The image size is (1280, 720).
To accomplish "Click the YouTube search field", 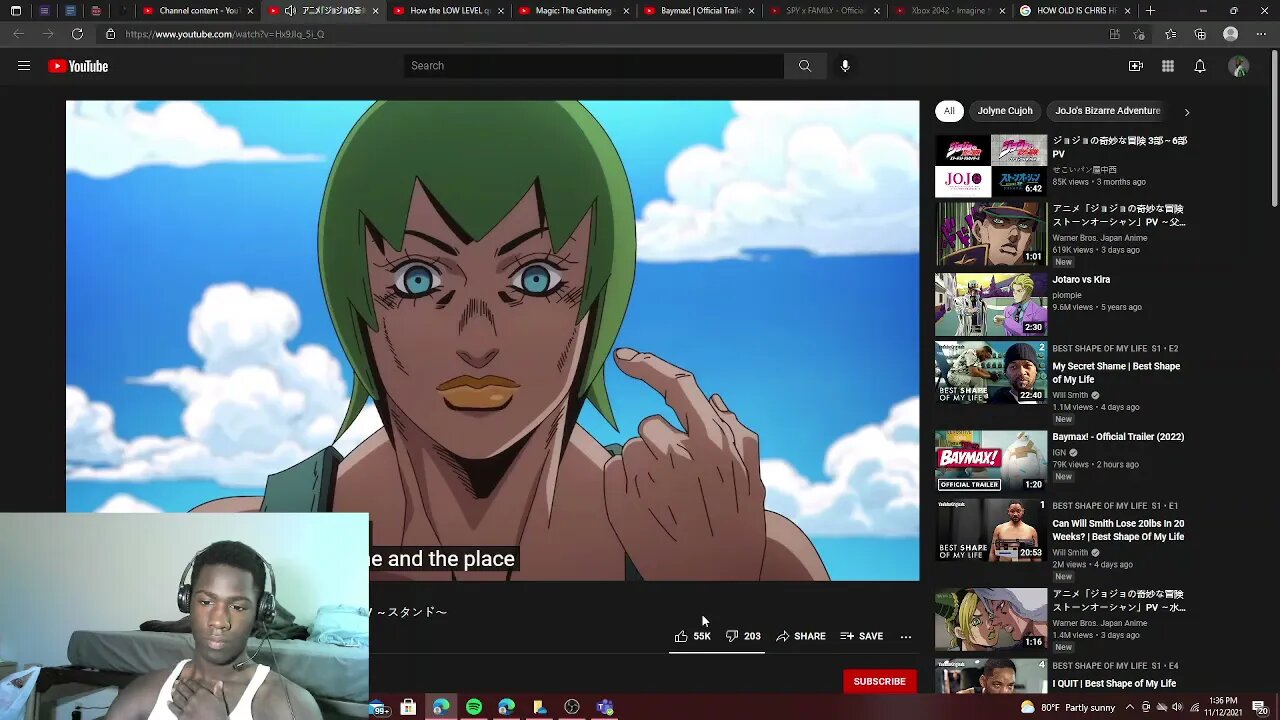I will pyautogui.click(x=594, y=66).
